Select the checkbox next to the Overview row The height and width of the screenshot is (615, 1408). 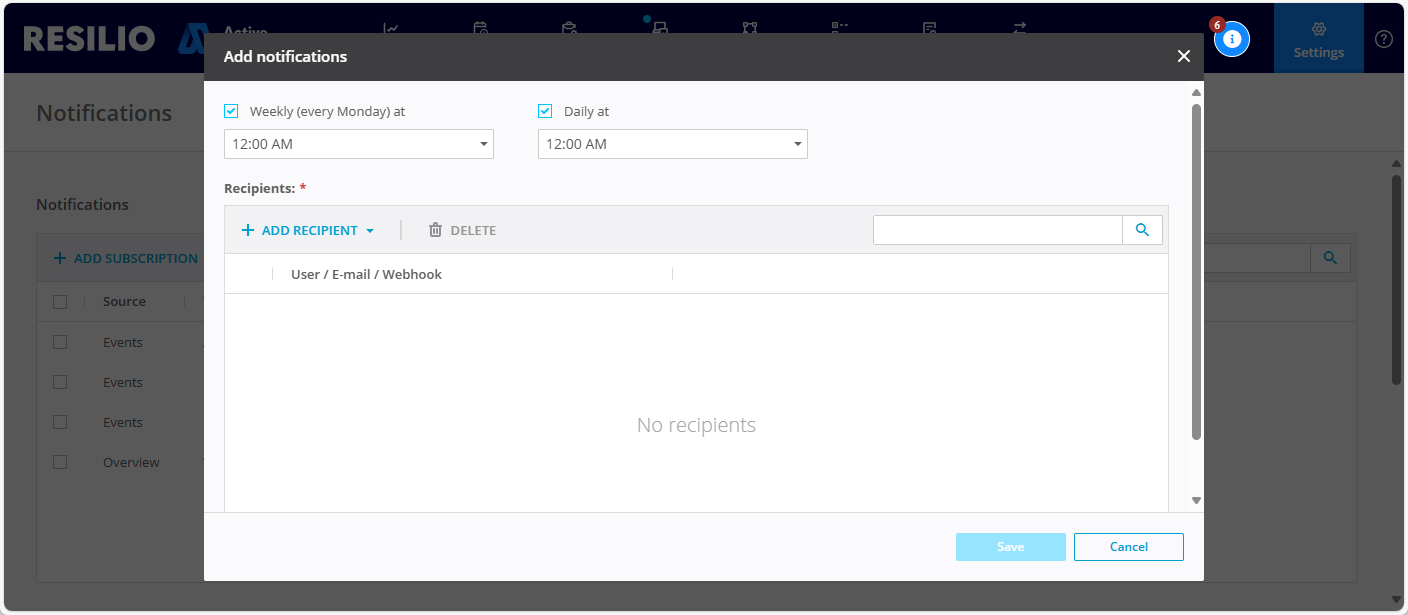[x=59, y=461]
